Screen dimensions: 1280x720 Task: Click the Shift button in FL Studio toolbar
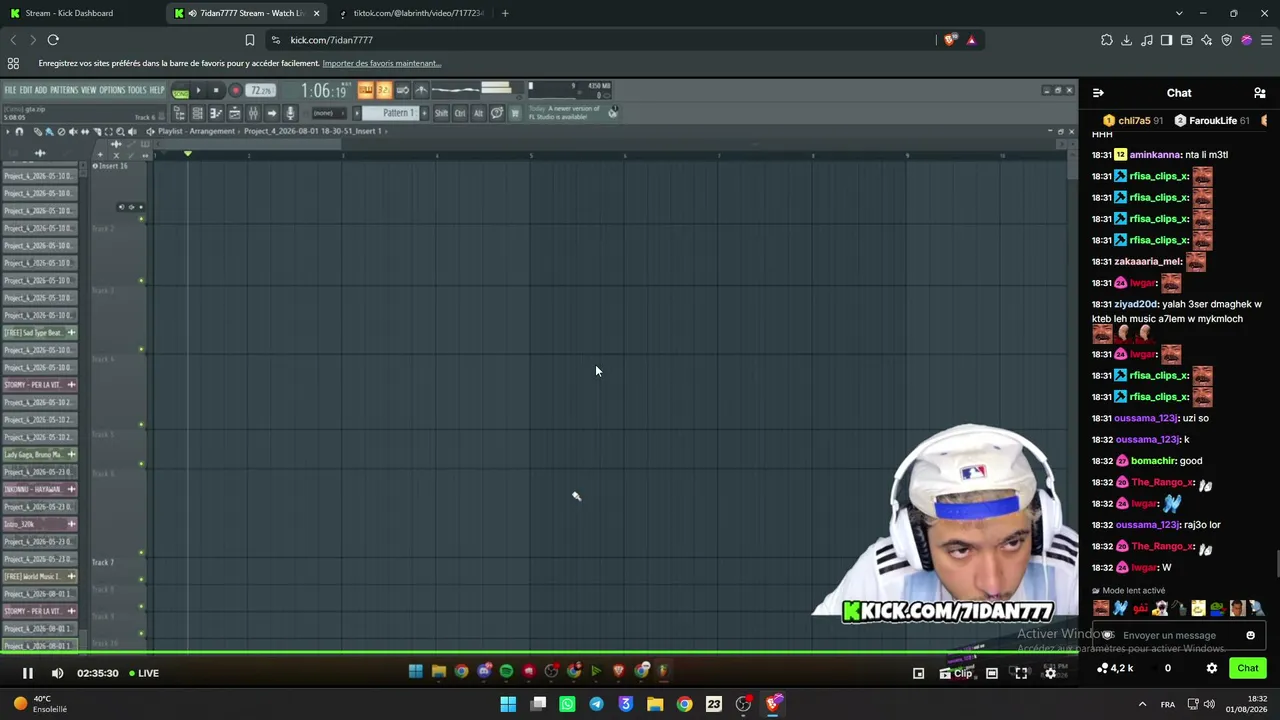point(441,113)
